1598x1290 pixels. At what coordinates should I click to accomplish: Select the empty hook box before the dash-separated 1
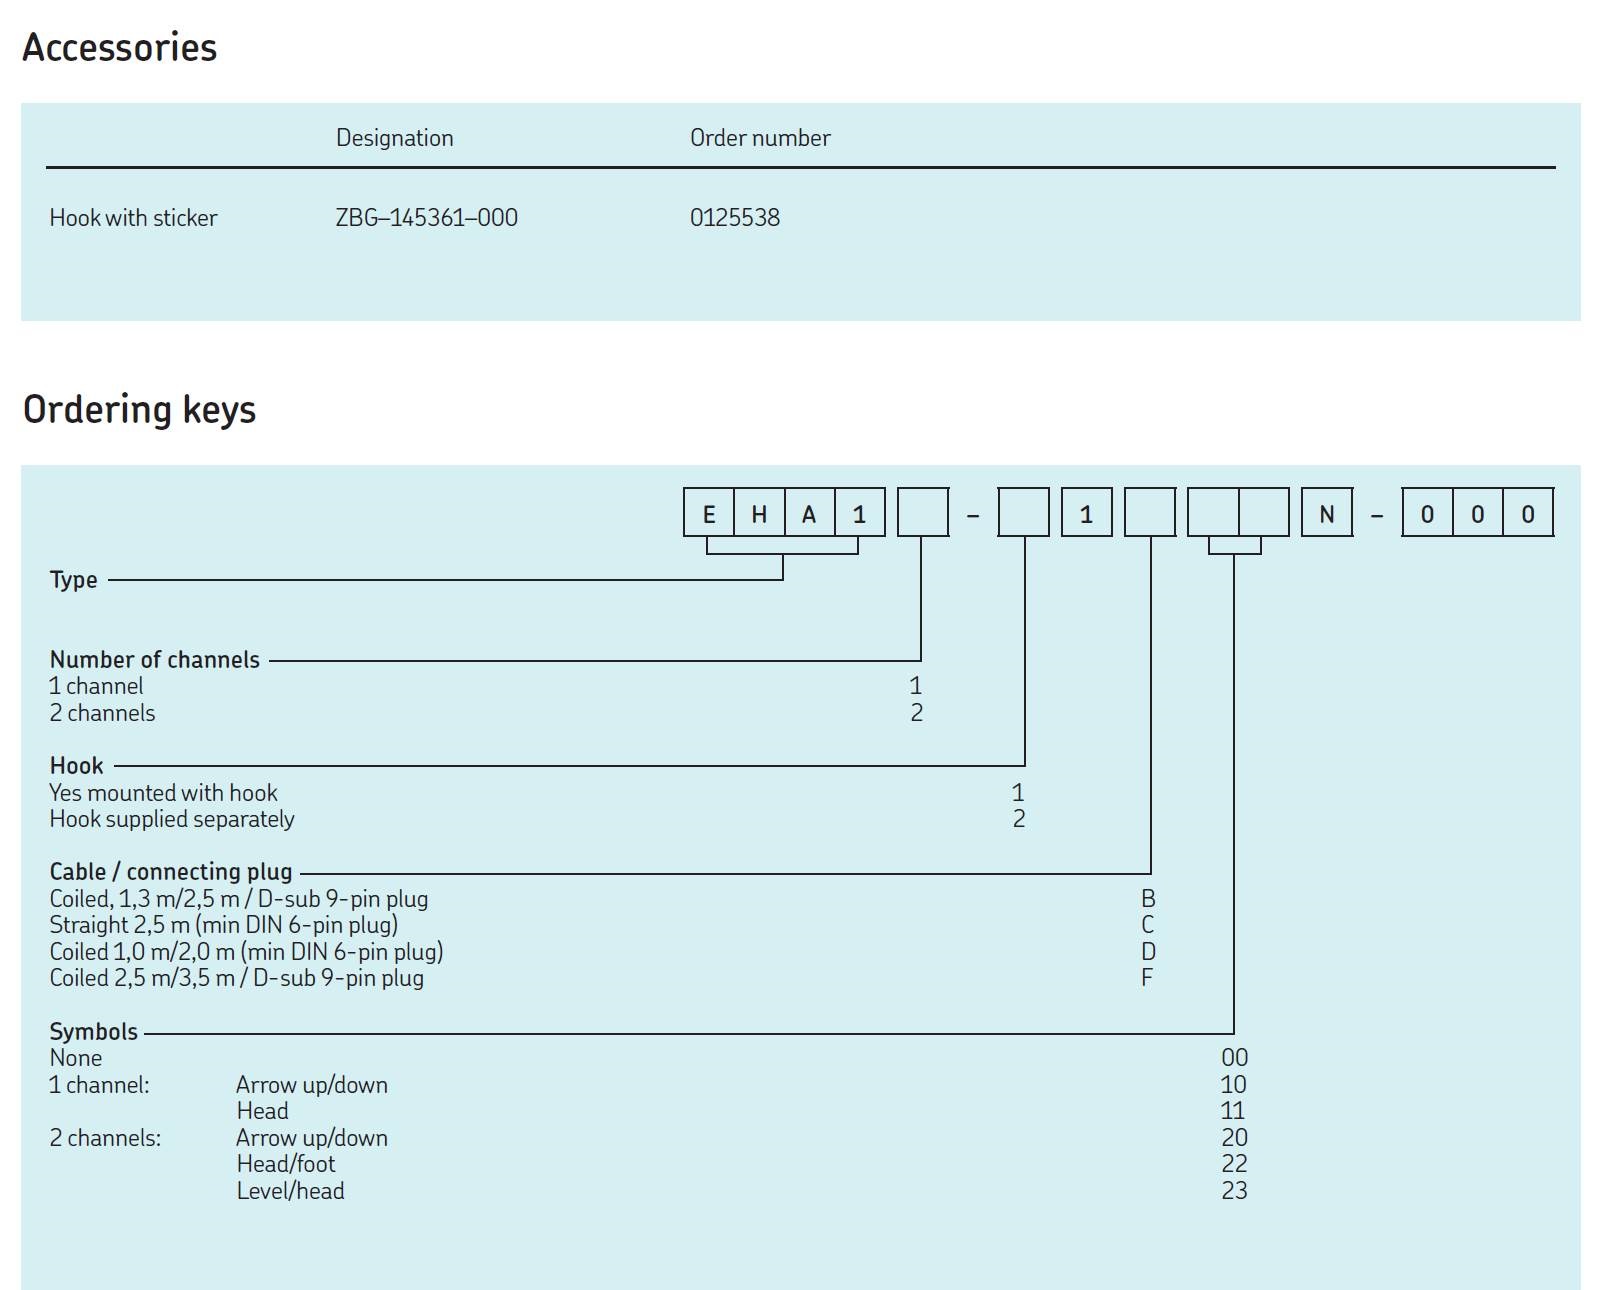[x=1023, y=514]
